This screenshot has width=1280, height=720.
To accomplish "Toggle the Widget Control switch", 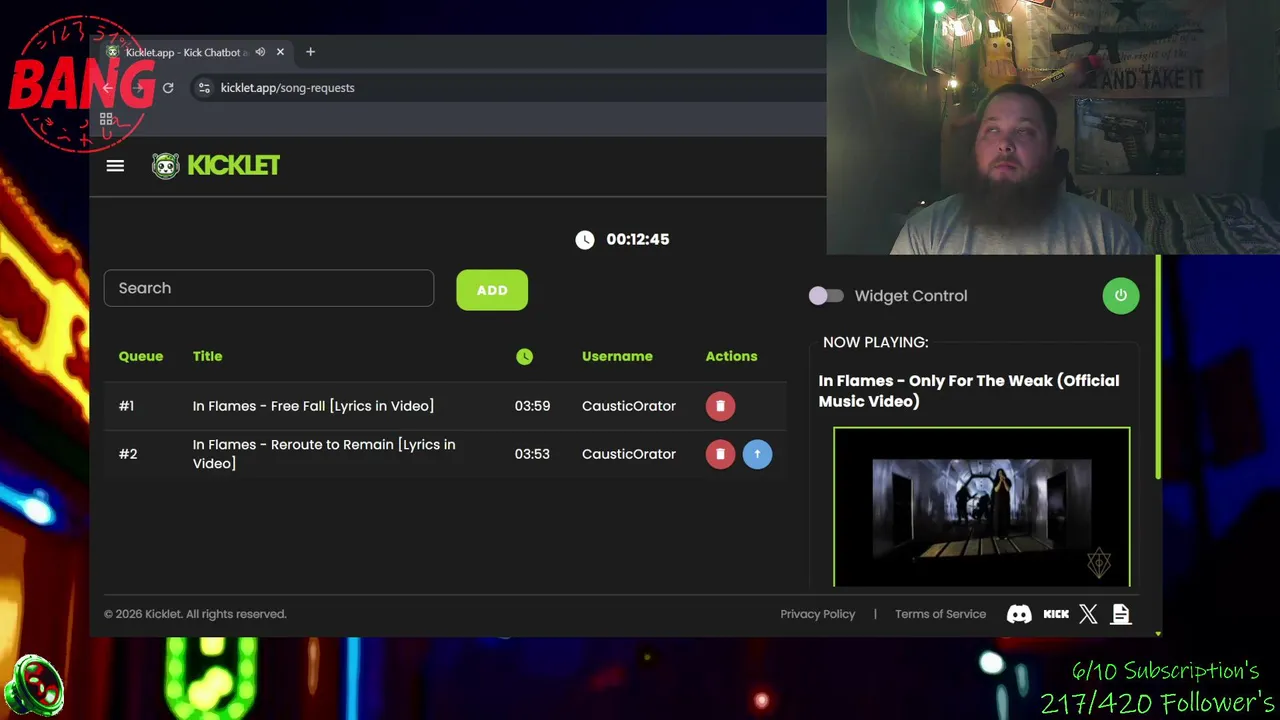I will [826, 296].
